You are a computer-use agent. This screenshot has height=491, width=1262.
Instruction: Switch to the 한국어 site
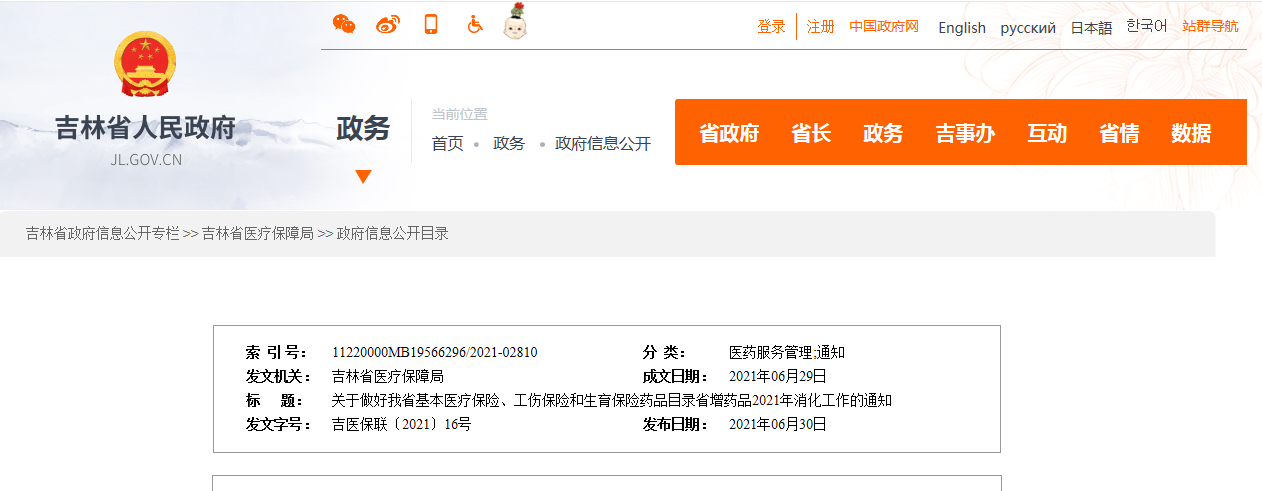tap(1146, 27)
